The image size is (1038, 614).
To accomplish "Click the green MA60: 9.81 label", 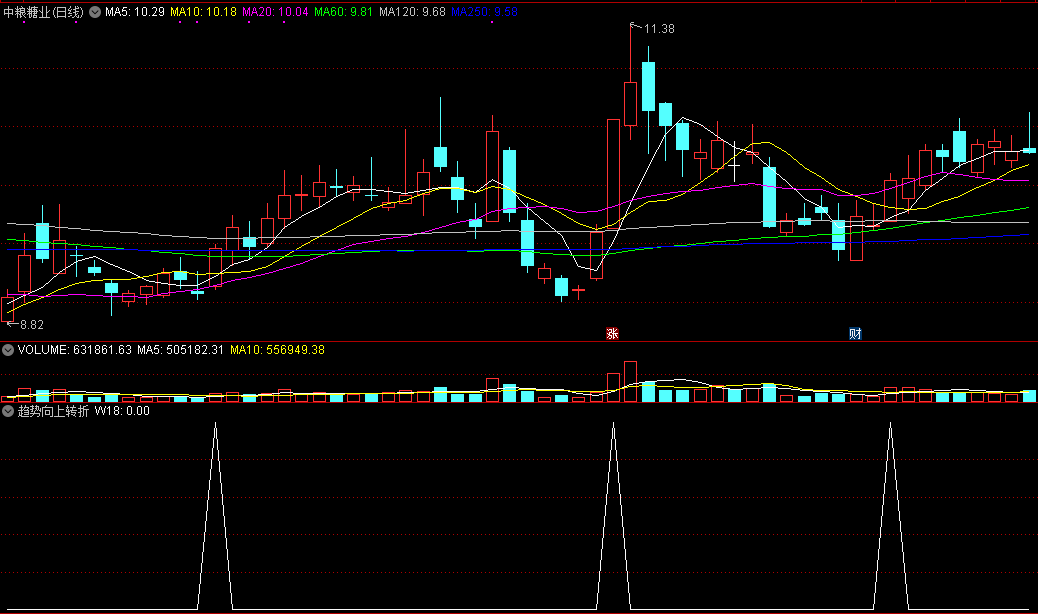I will pos(344,12).
